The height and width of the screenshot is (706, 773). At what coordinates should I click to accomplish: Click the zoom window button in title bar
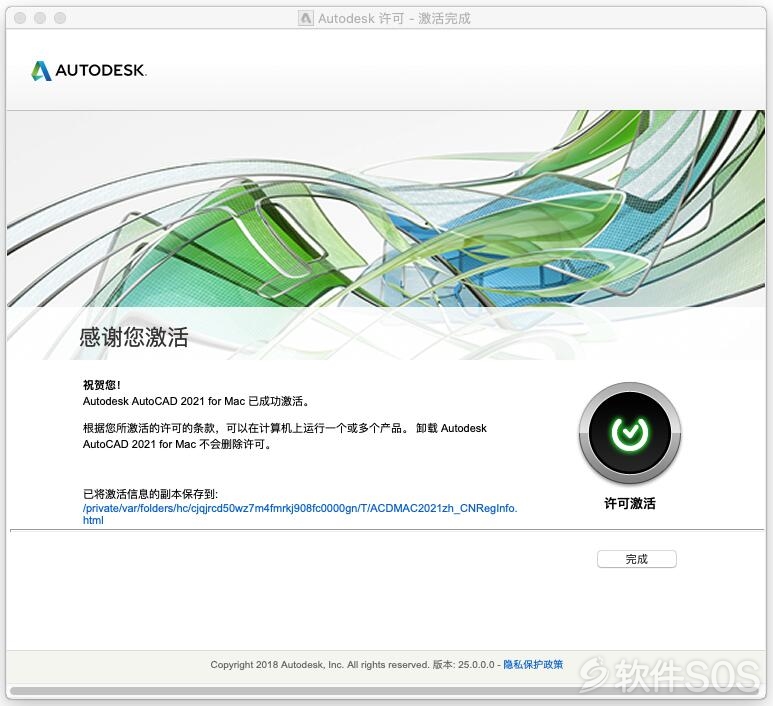(60, 18)
